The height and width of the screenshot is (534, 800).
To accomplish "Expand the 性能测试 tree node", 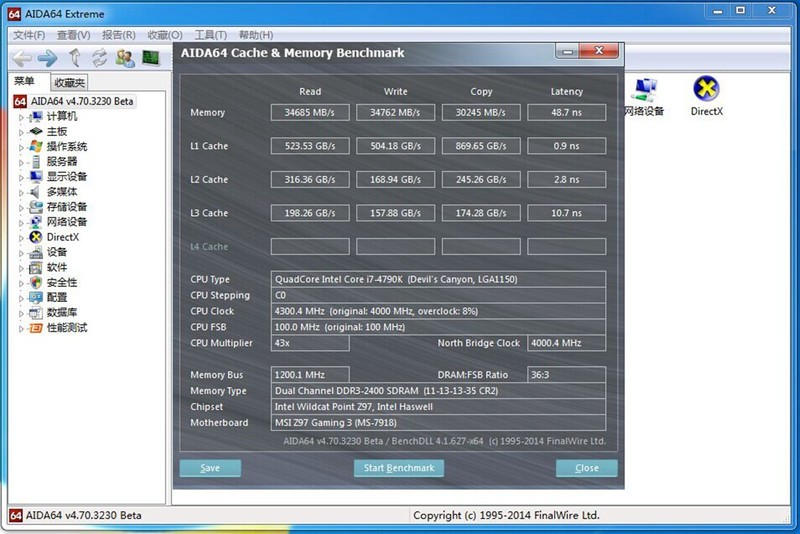I will (x=21, y=328).
